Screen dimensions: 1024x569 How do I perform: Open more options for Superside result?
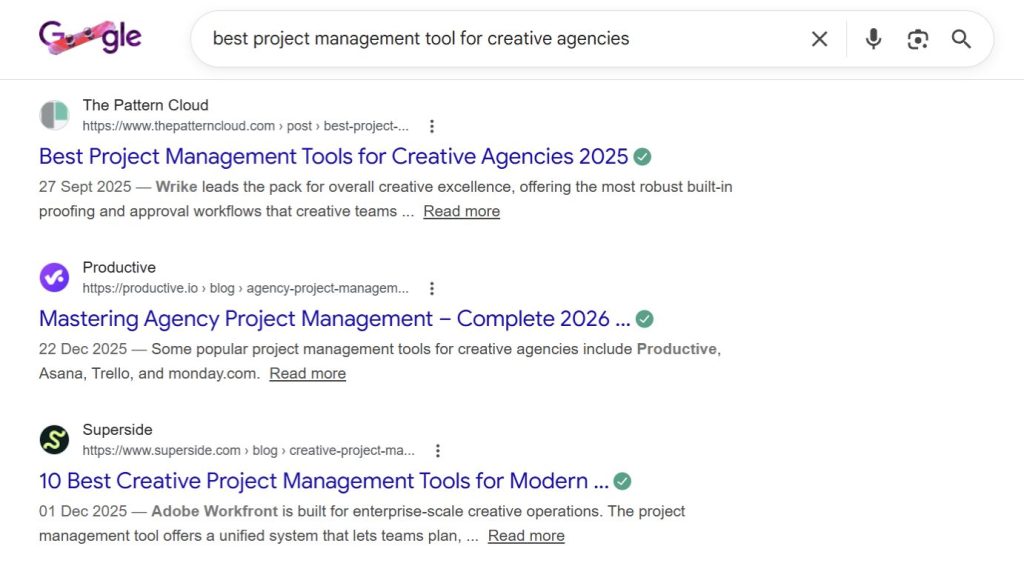[438, 451]
